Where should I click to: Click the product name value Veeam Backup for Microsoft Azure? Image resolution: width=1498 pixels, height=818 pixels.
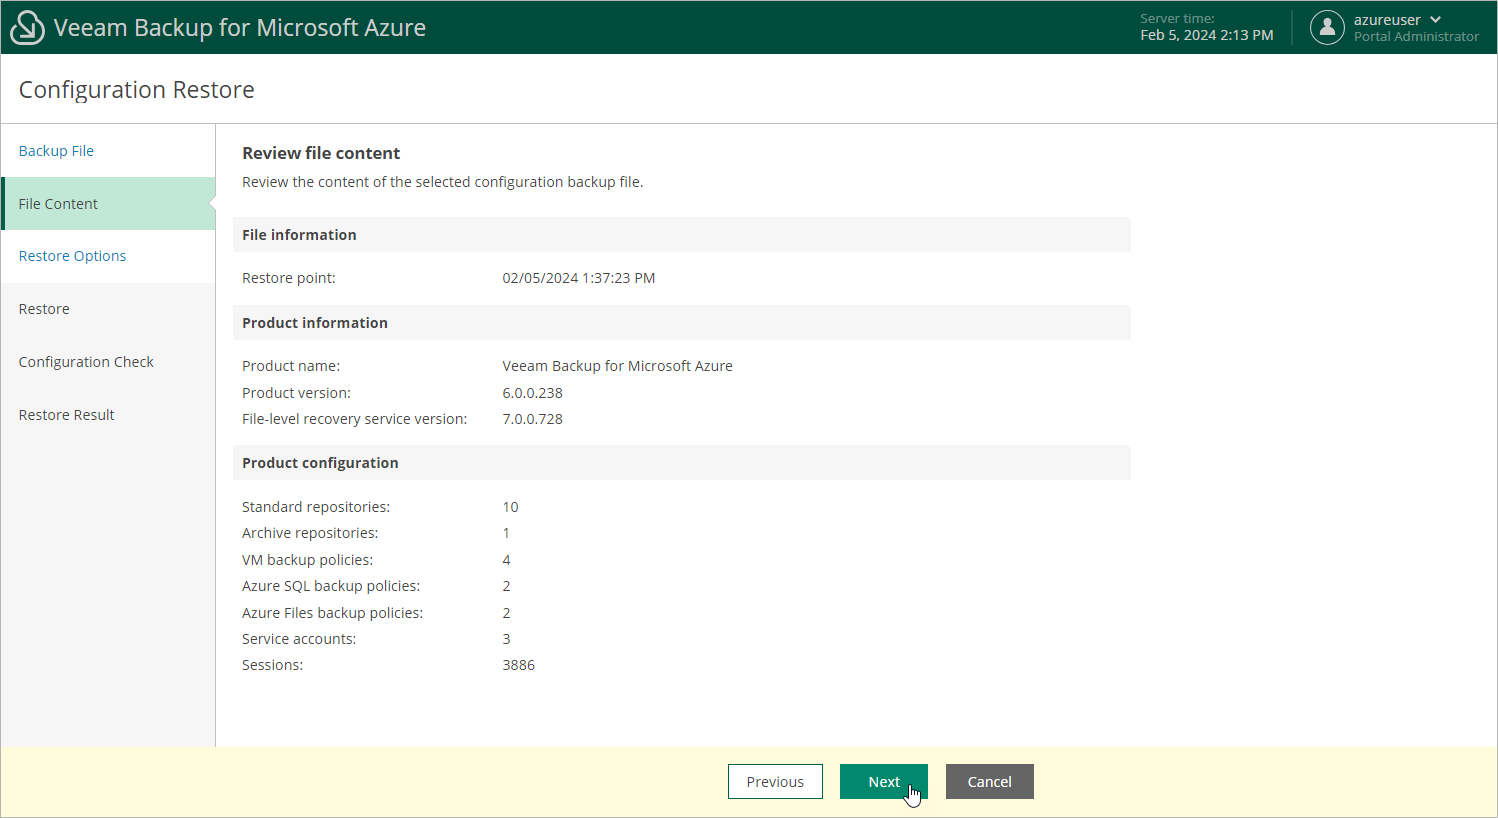618,366
